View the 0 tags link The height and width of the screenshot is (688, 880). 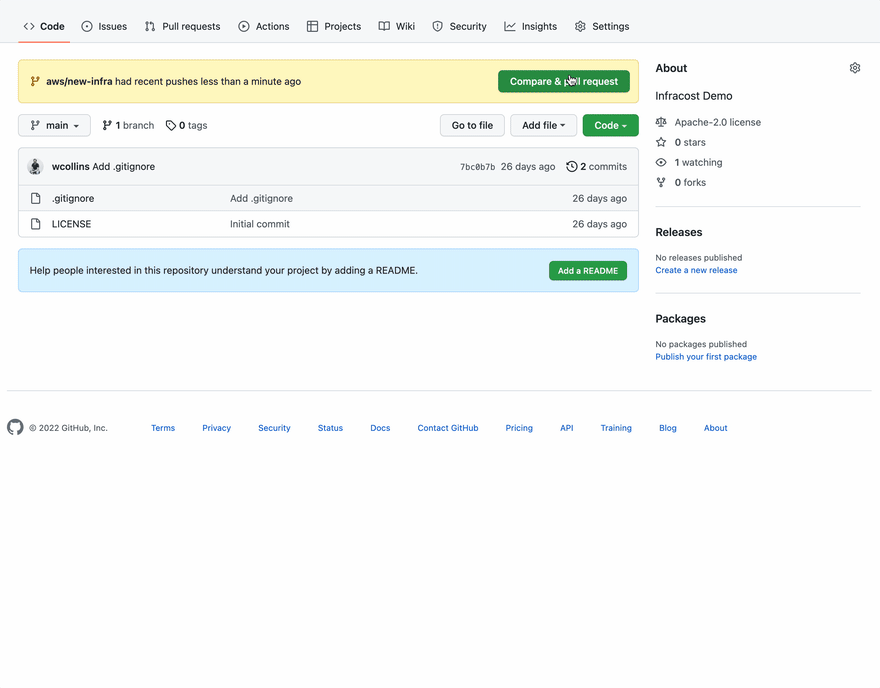[x=186, y=125]
